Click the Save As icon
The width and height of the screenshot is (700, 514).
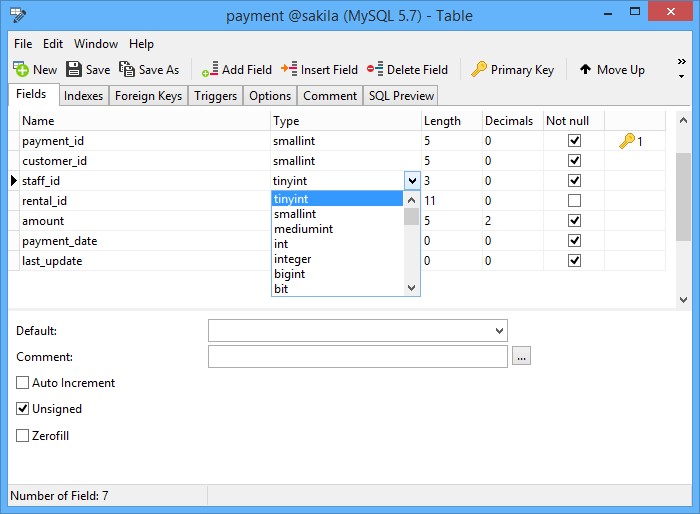127,69
